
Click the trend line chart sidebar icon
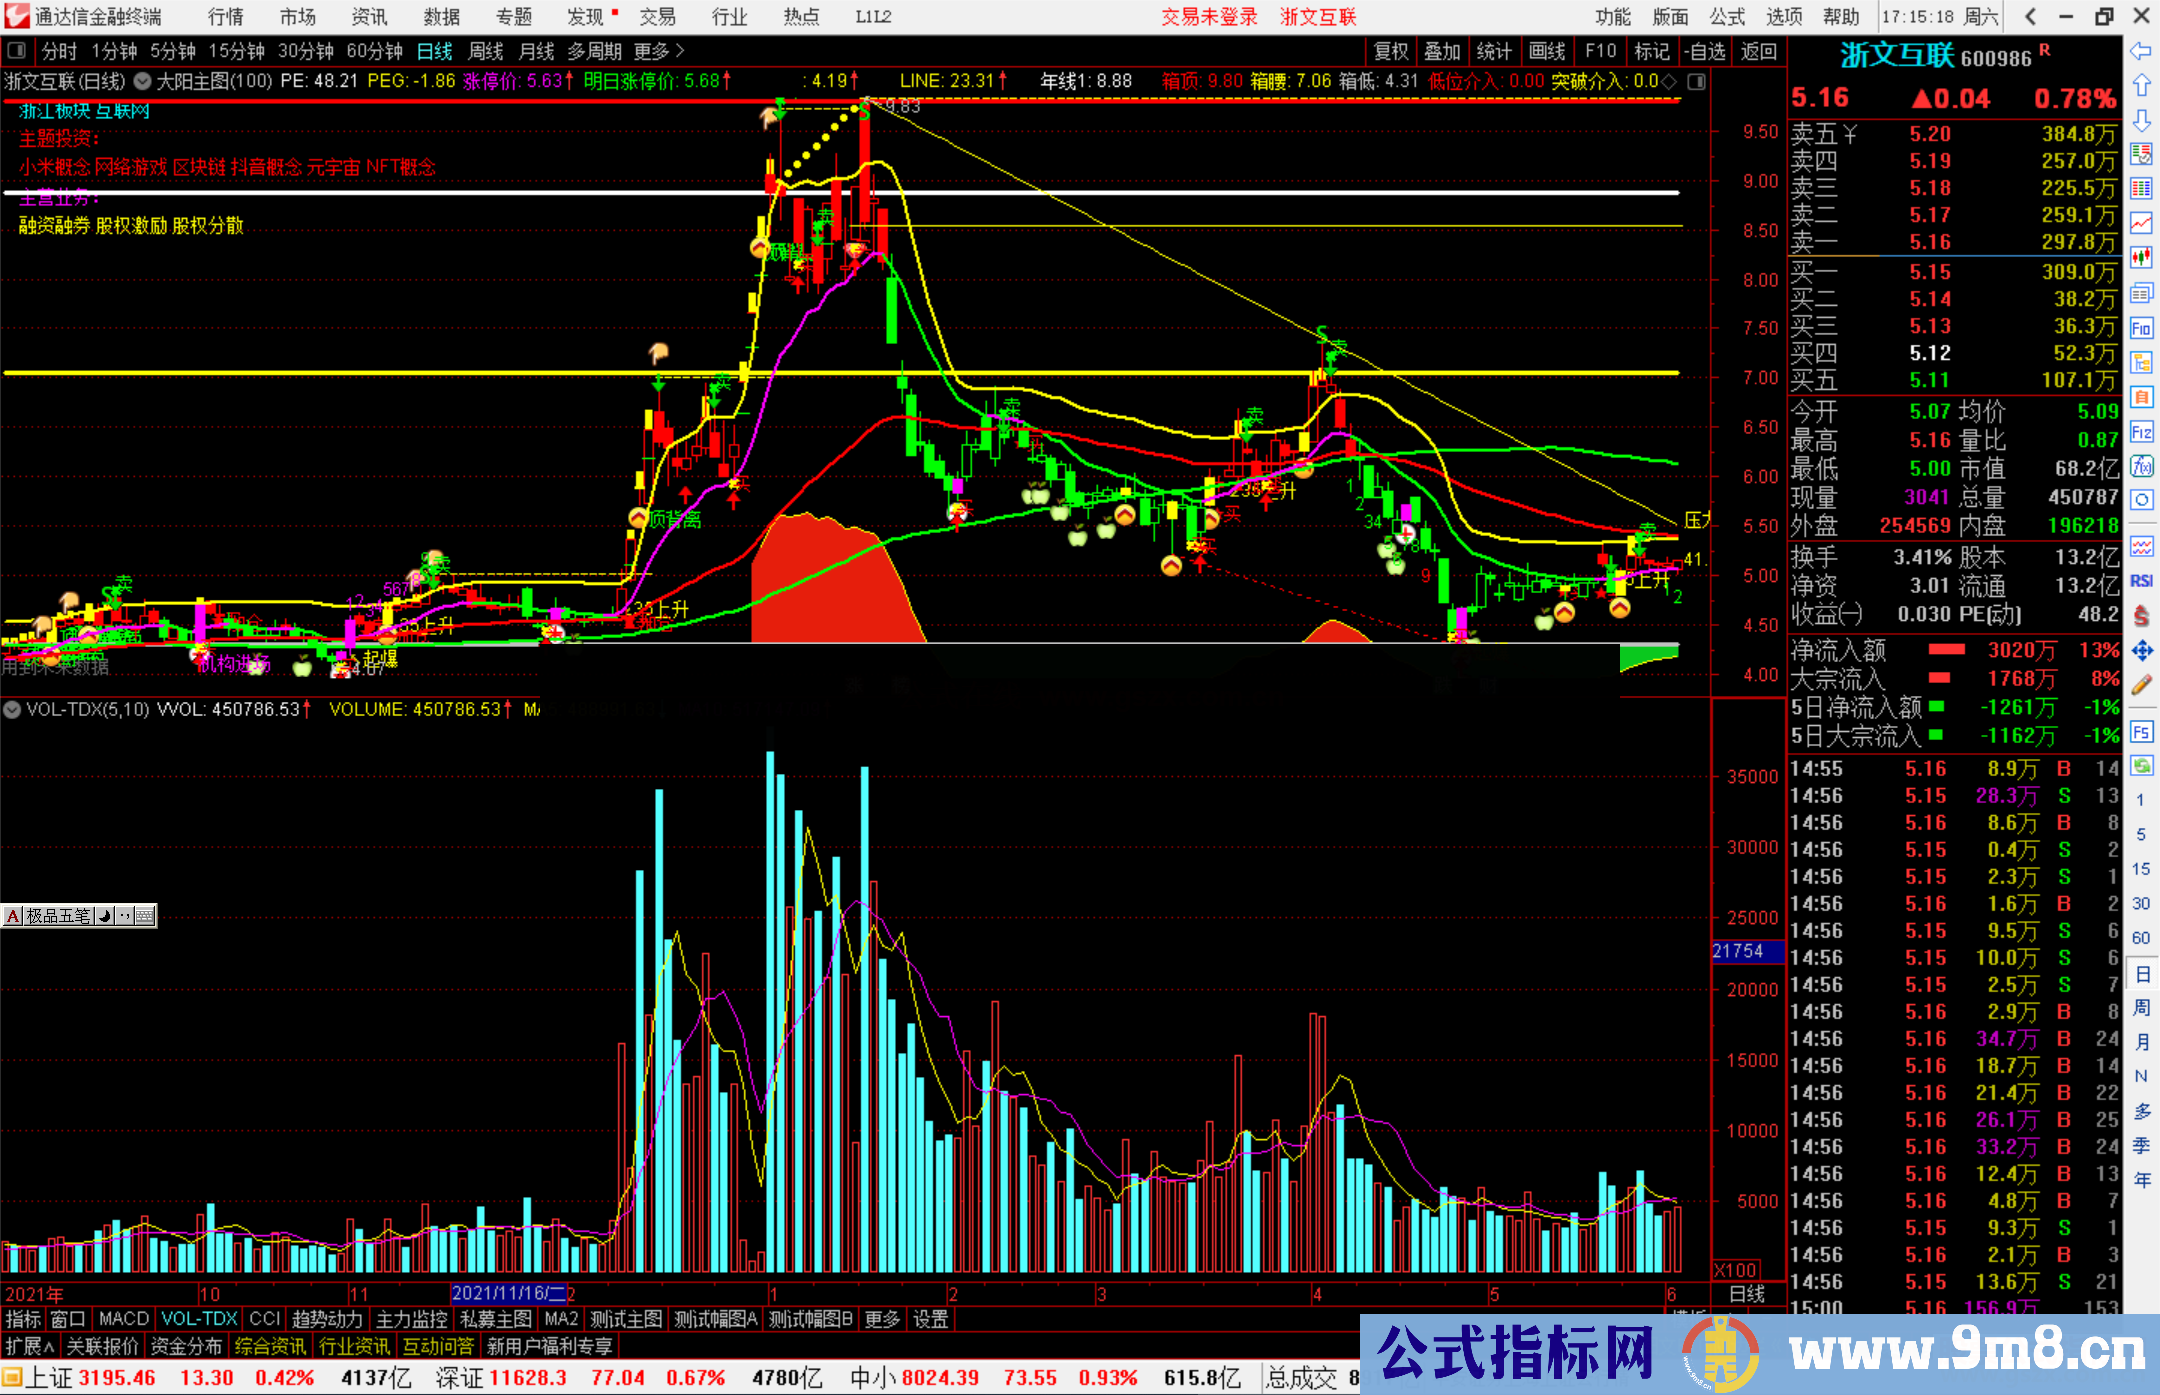(2141, 223)
